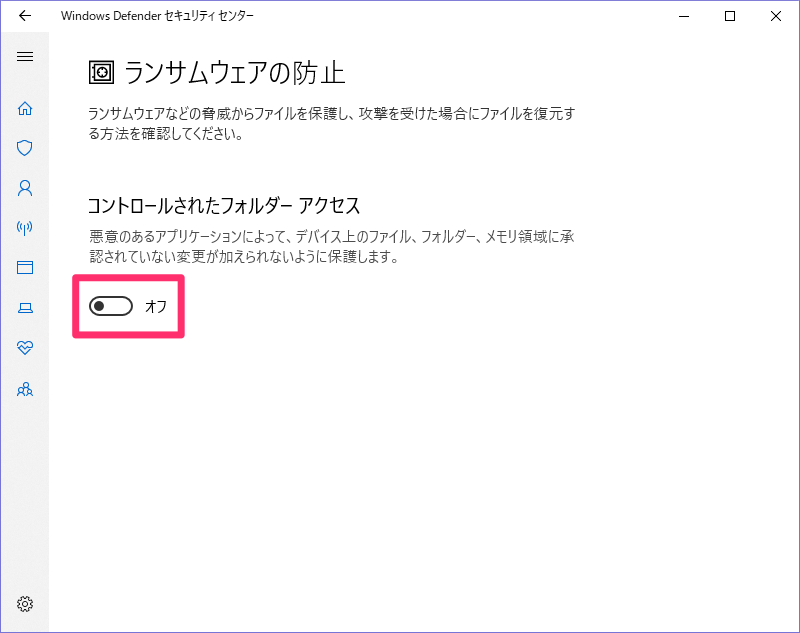Open the hamburger navigation menu

[24, 57]
